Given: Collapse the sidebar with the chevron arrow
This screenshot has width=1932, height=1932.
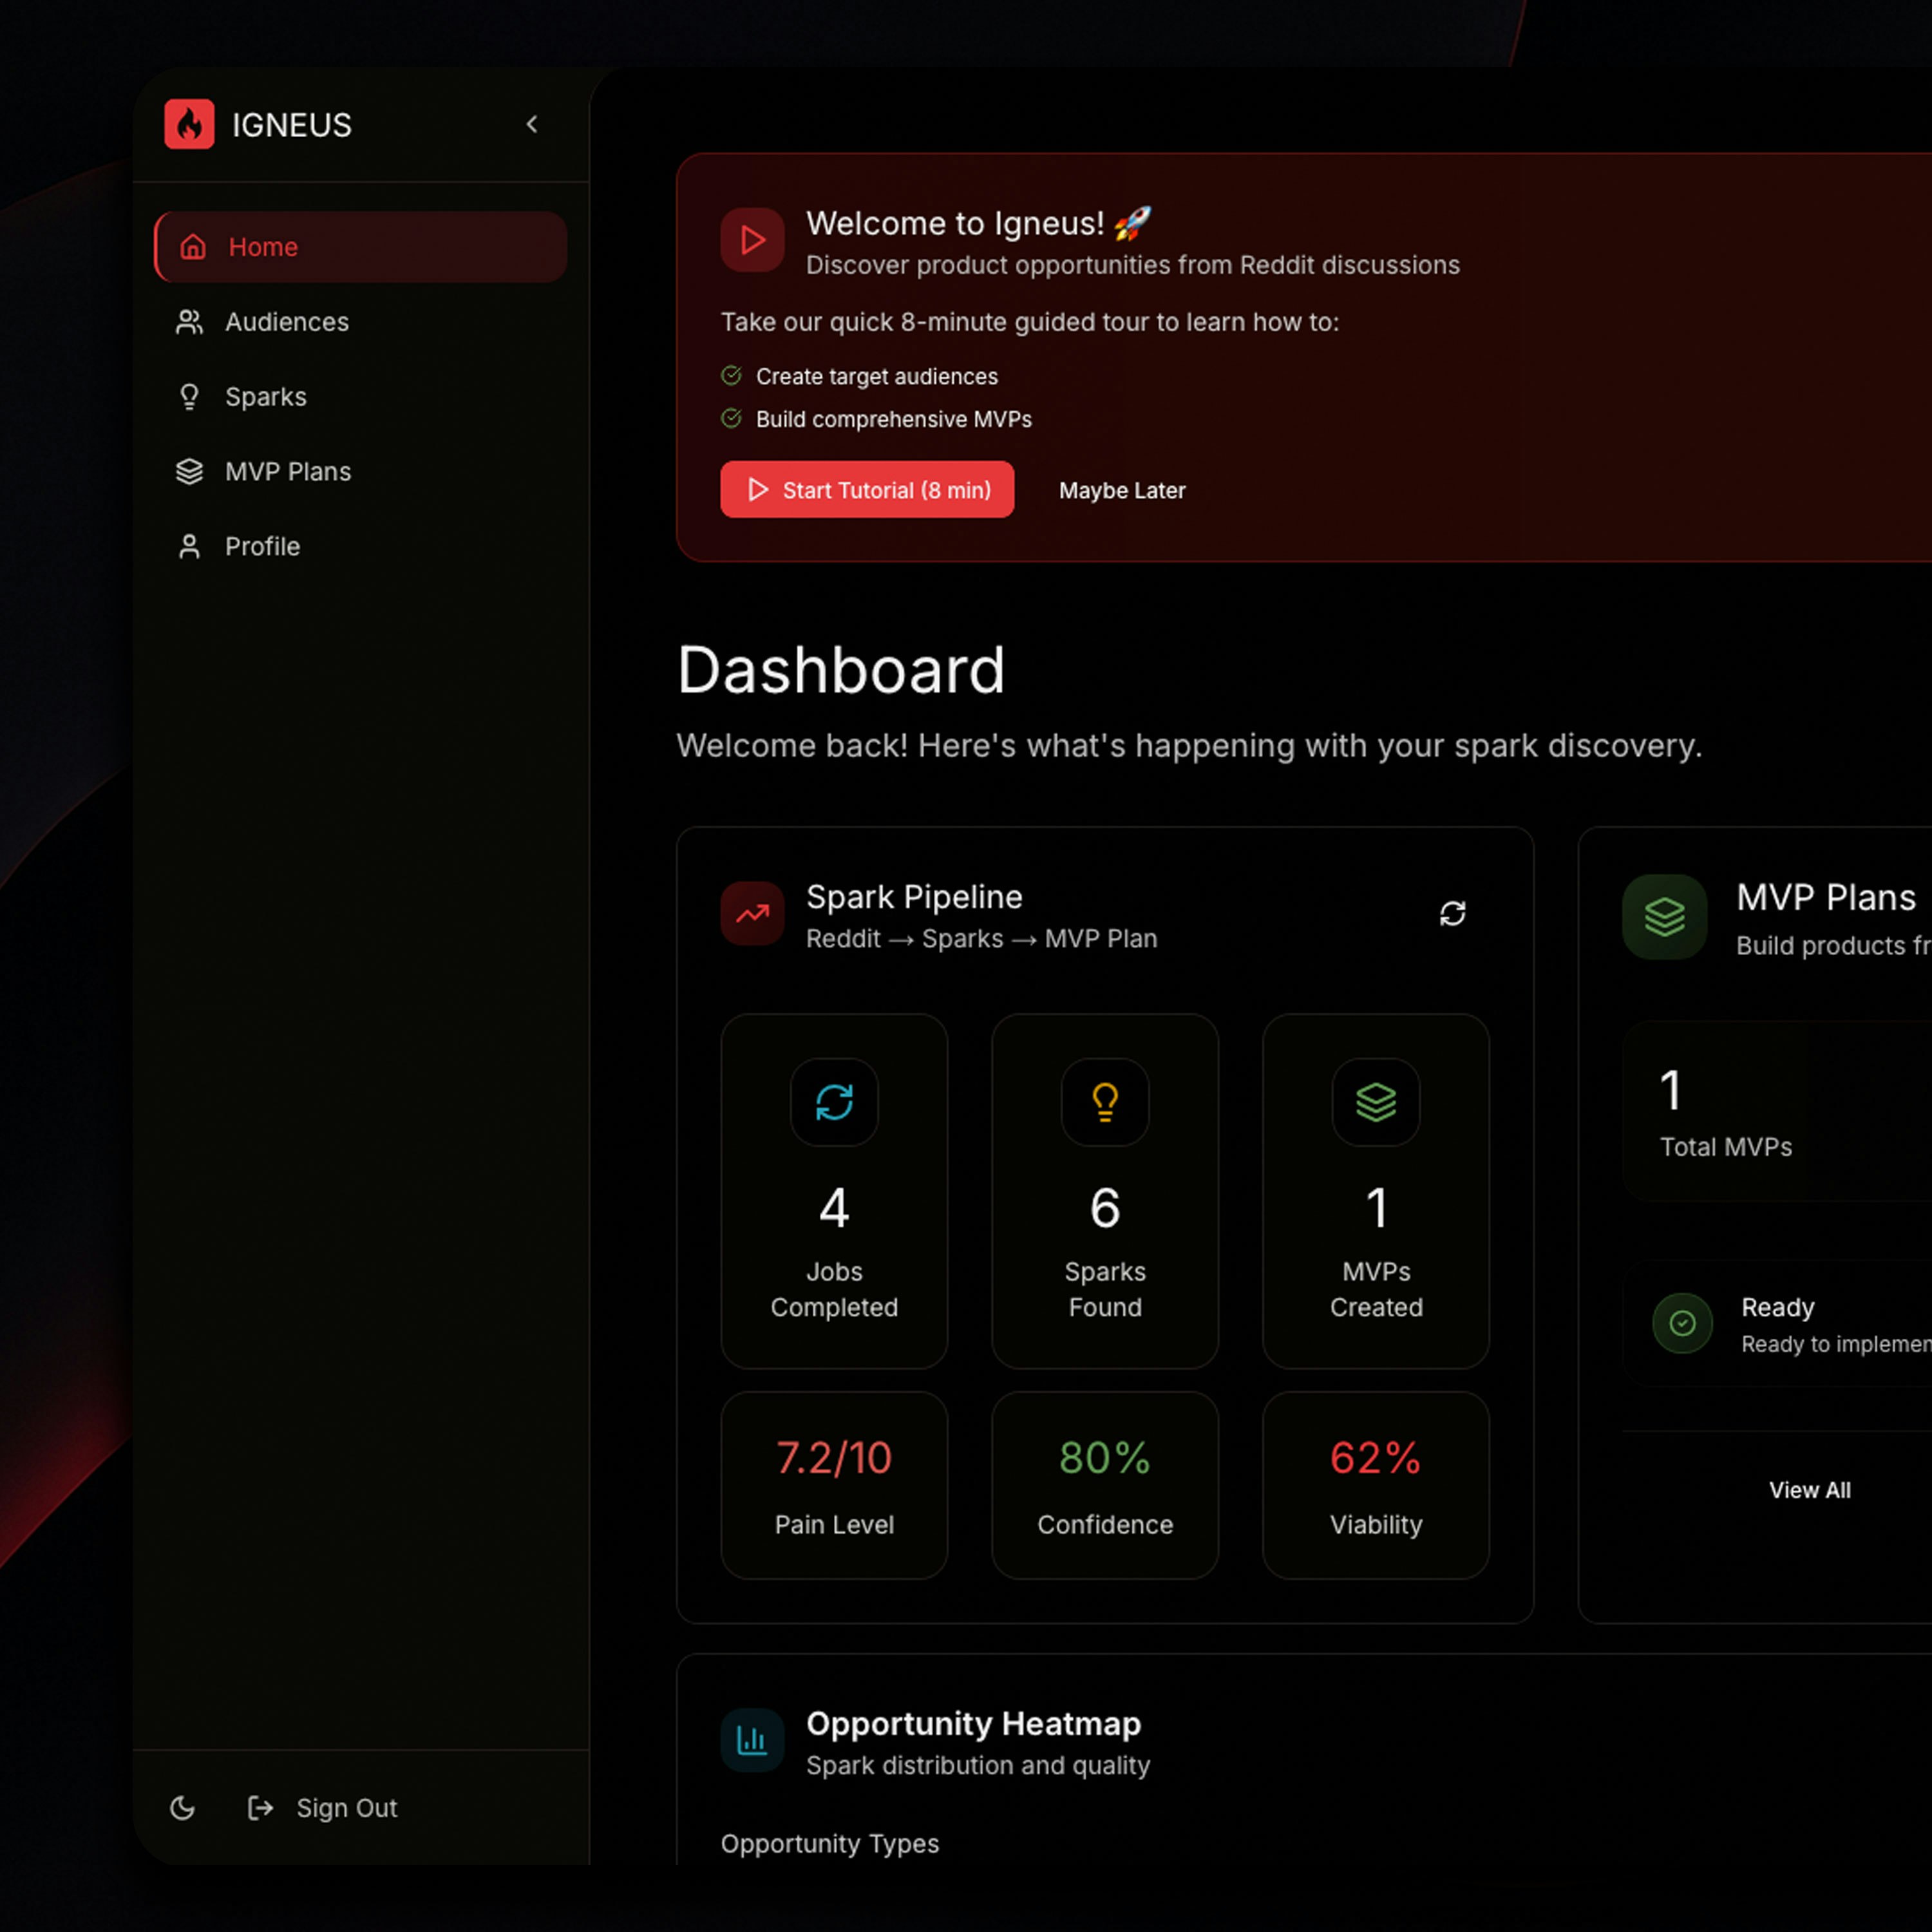Looking at the screenshot, I should click(x=532, y=124).
